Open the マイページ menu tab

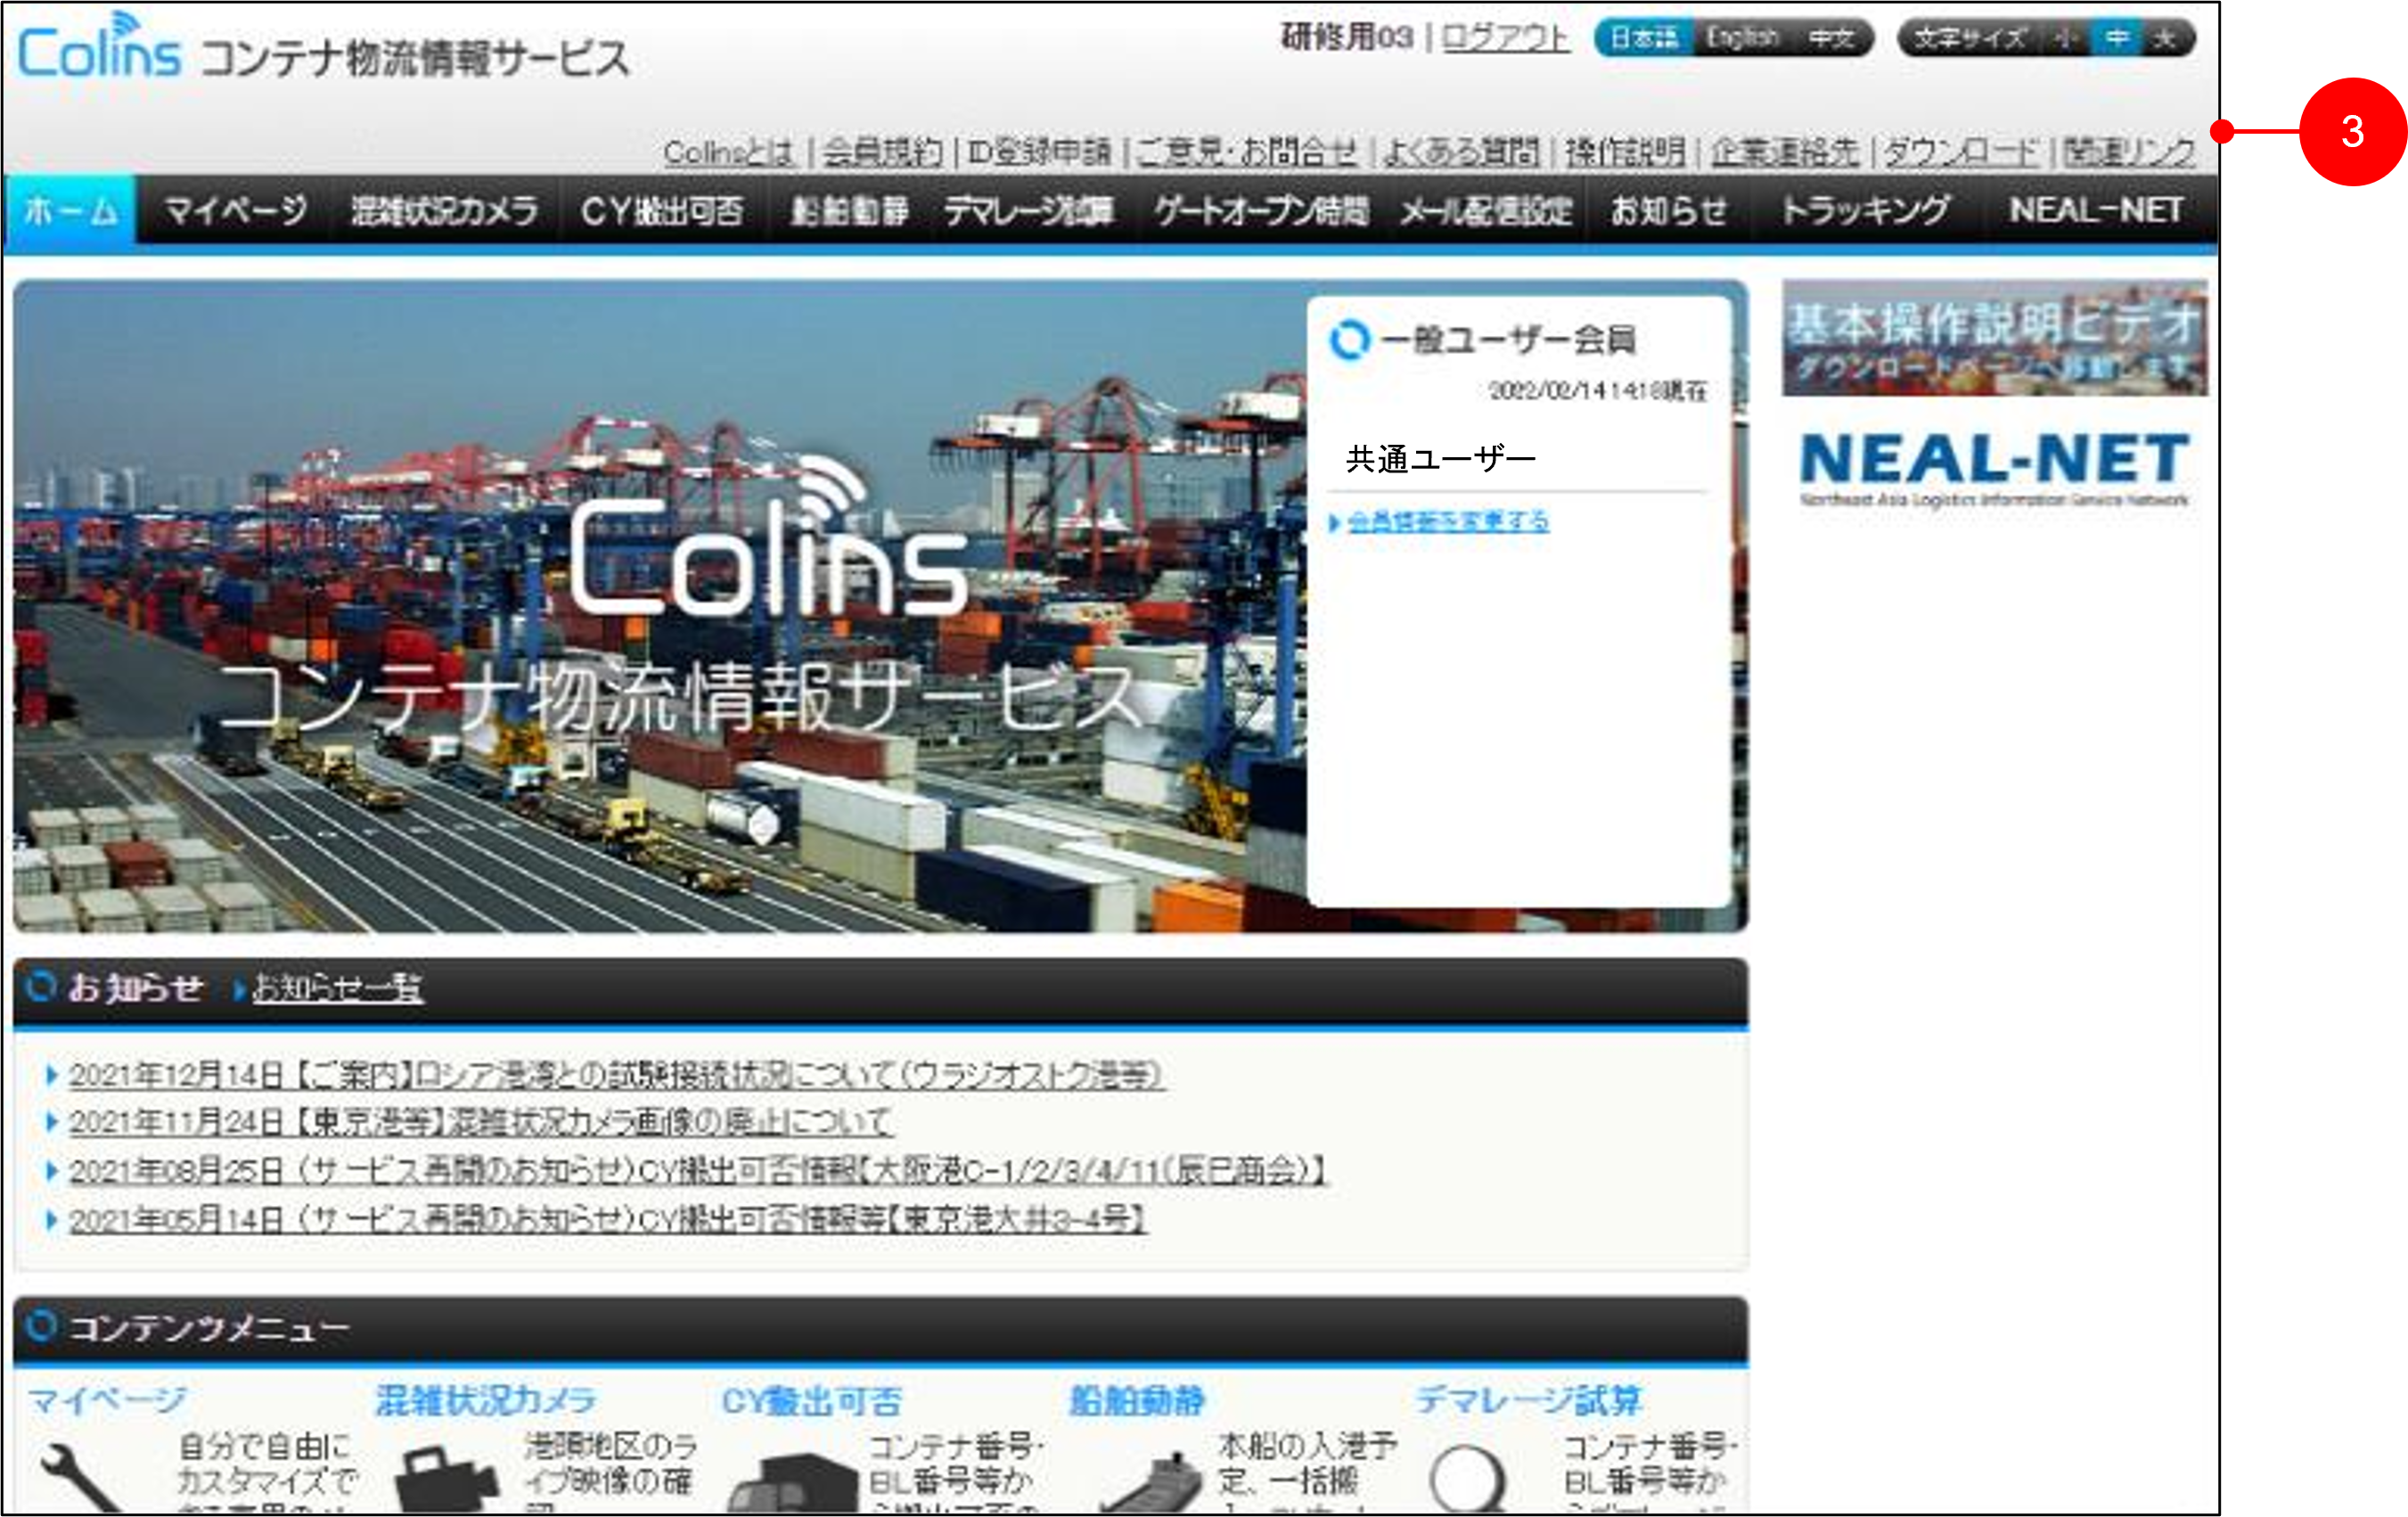(236, 210)
